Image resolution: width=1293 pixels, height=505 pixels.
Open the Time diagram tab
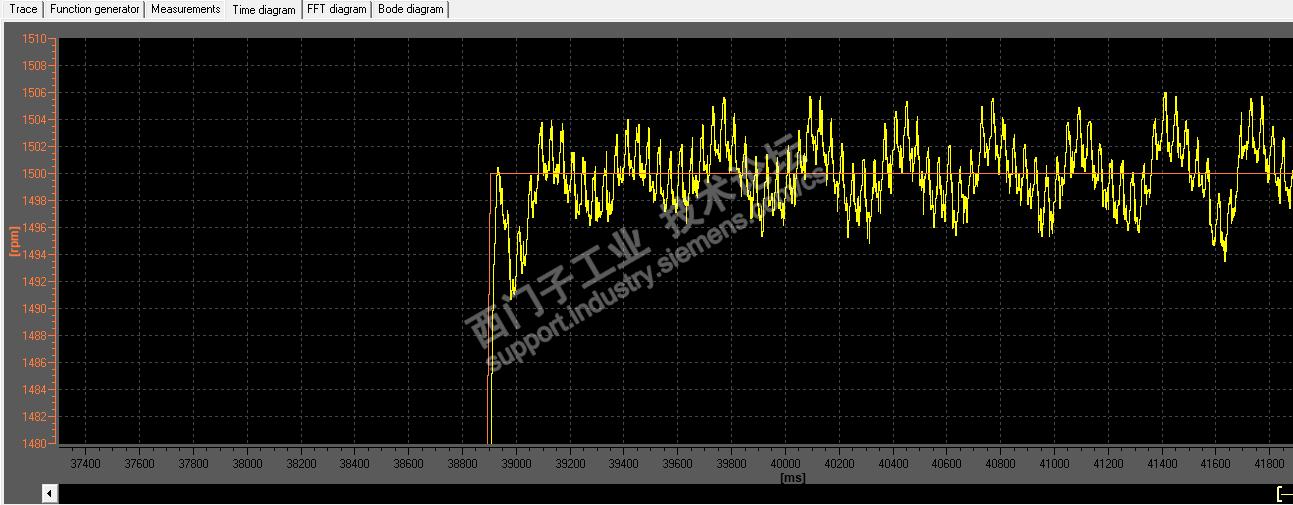[264, 10]
